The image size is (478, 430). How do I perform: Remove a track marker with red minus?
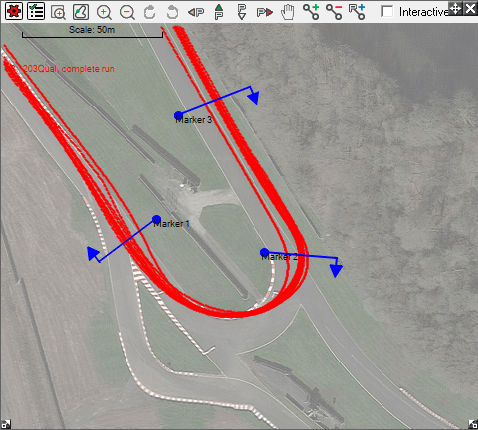click(x=334, y=12)
